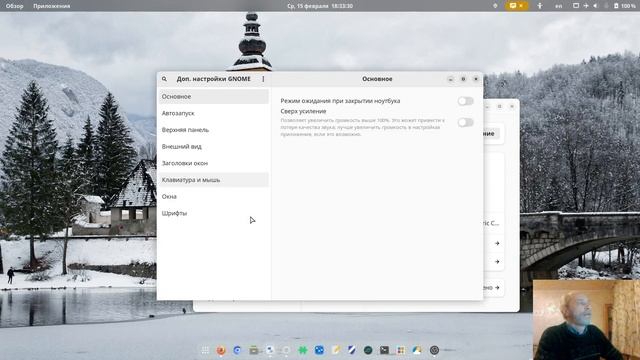Open the colorful squares app in dock
Screen dimensions: 640x360
(x=401, y=350)
